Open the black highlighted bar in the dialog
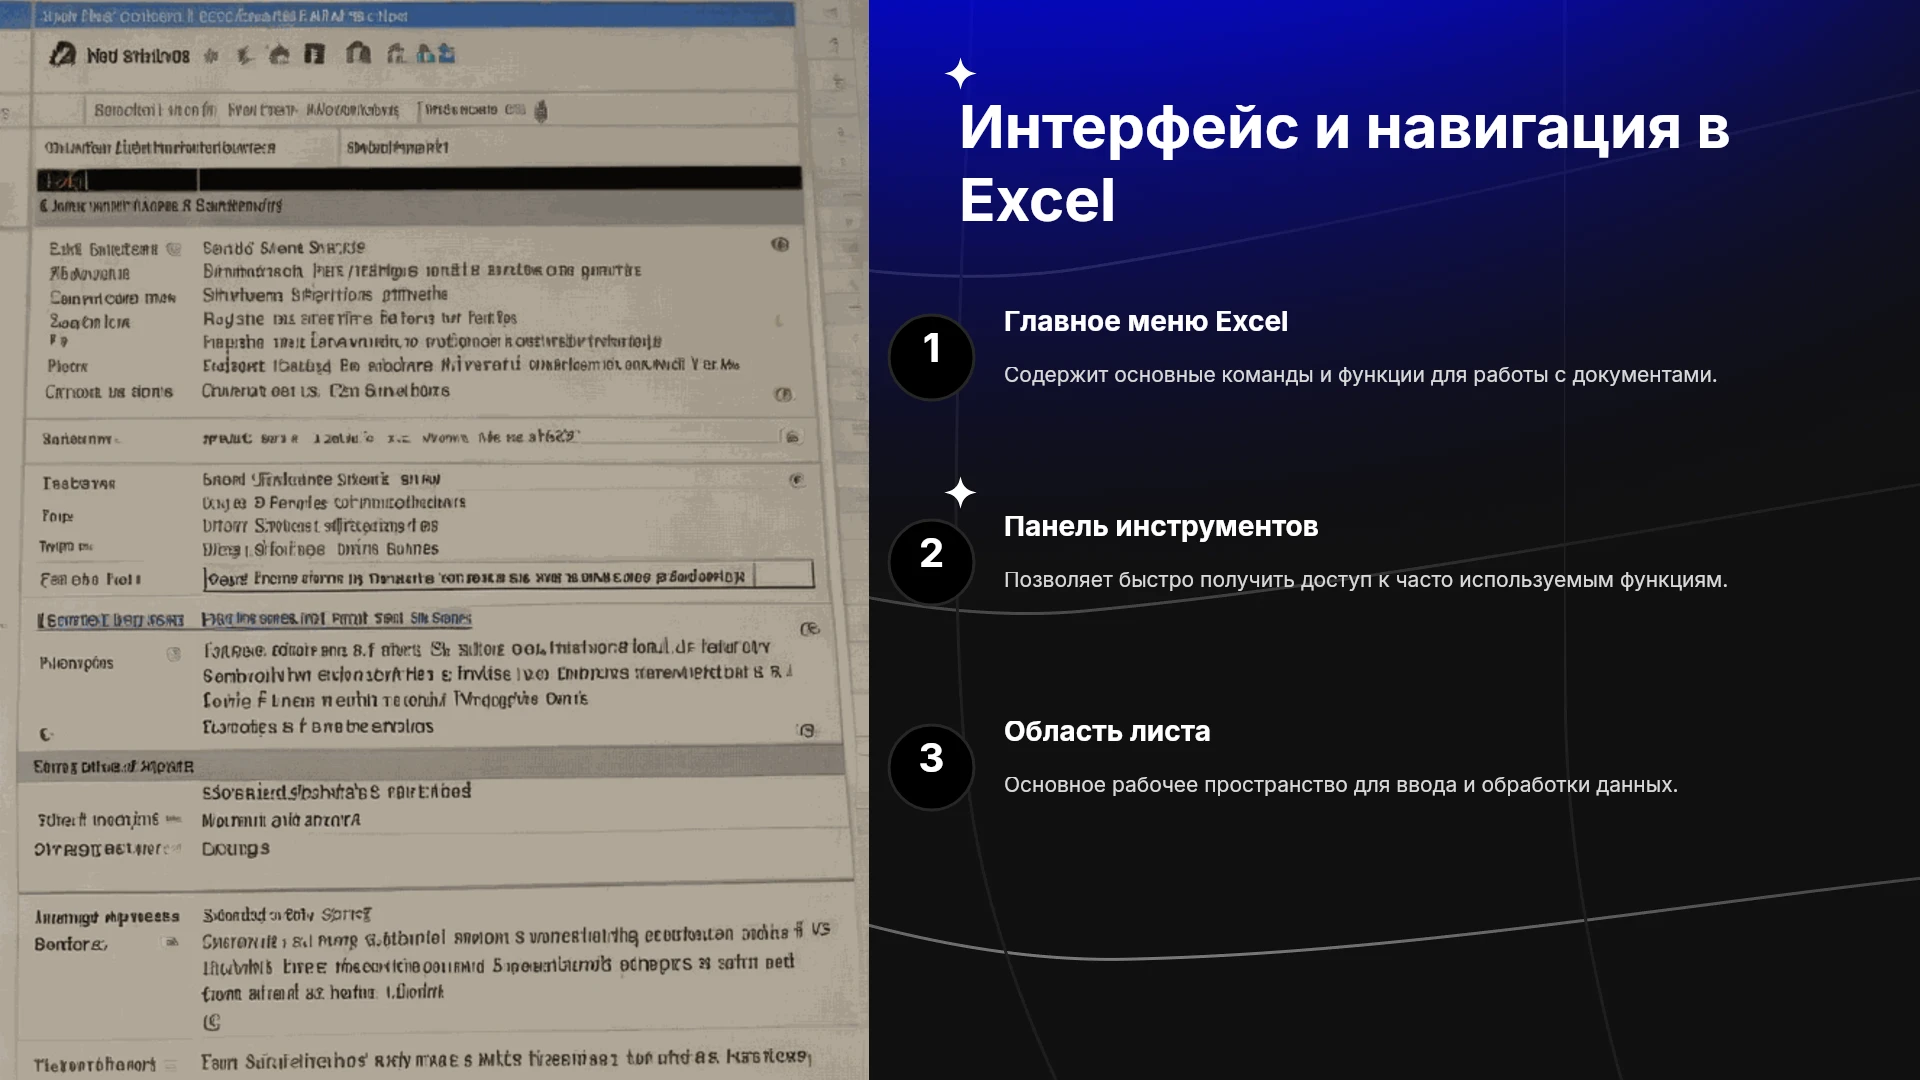The height and width of the screenshot is (1080, 1920). (x=419, y=179)
